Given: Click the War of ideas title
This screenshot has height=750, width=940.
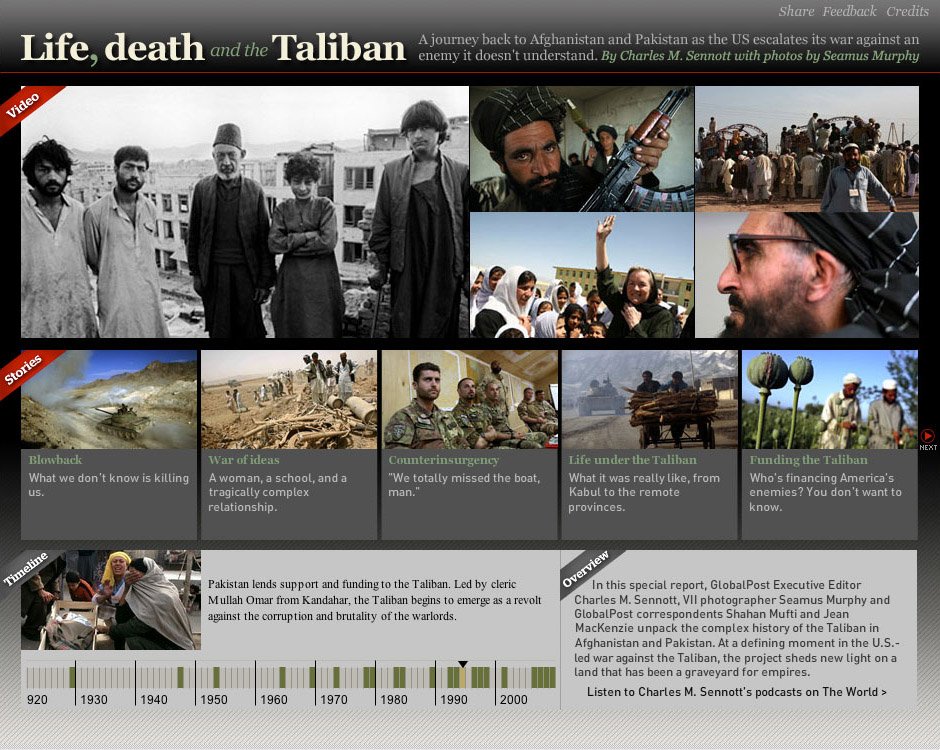Looking at the screenshot, I should (x=244, y=460).
